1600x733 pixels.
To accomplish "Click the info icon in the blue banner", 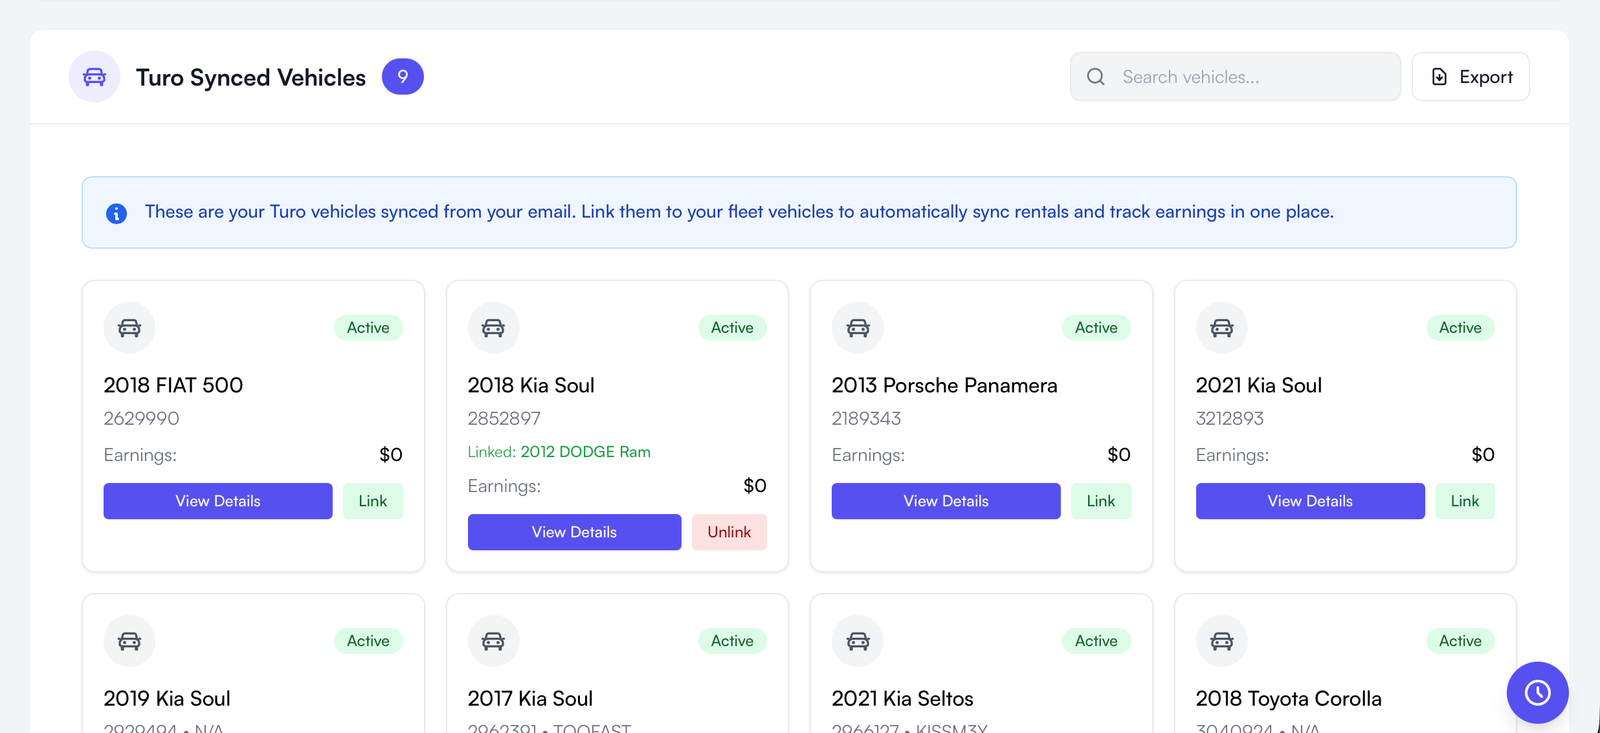I will 116,212.
